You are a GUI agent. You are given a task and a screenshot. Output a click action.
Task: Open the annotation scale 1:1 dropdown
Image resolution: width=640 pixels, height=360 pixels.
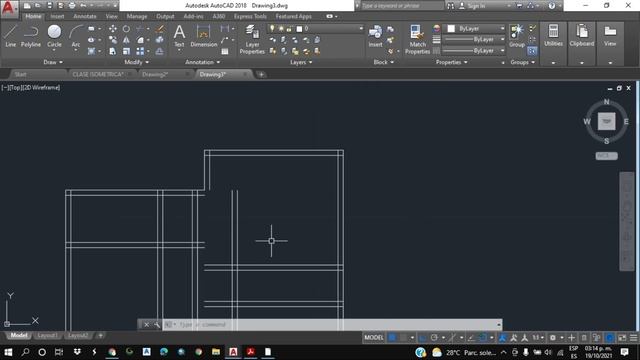[538, 338]
